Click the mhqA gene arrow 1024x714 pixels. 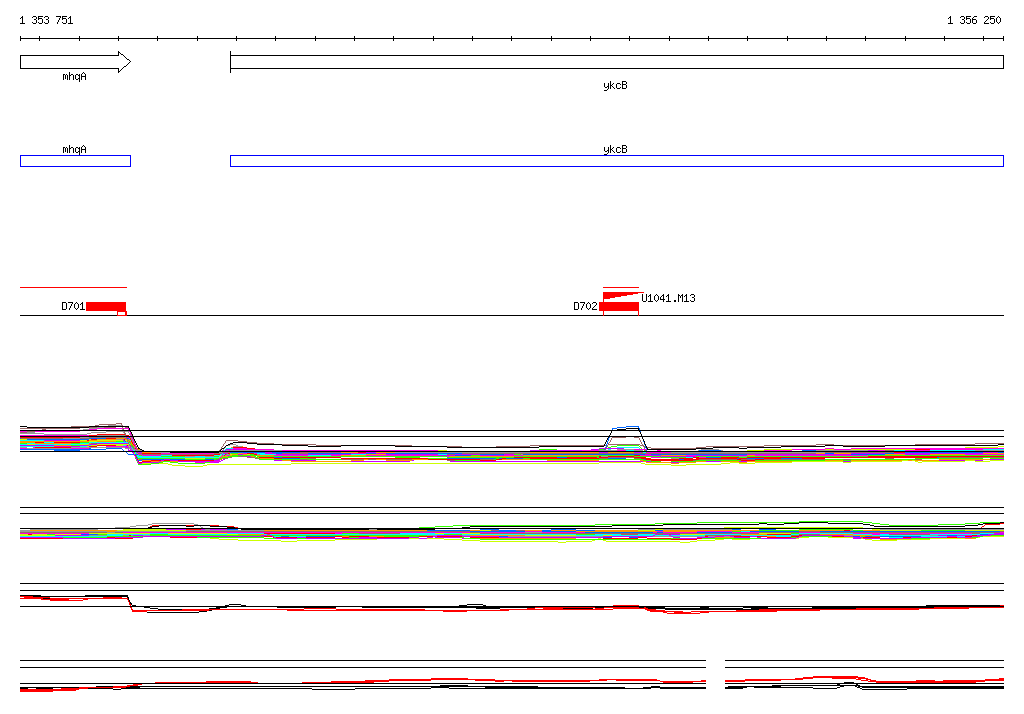point(75,62)
